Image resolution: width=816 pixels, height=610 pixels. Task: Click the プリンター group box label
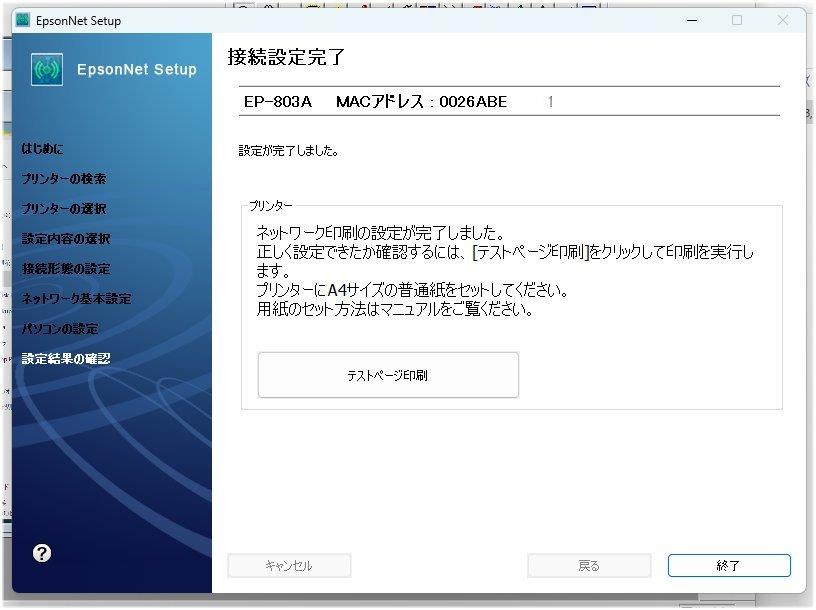coord(271,206)
